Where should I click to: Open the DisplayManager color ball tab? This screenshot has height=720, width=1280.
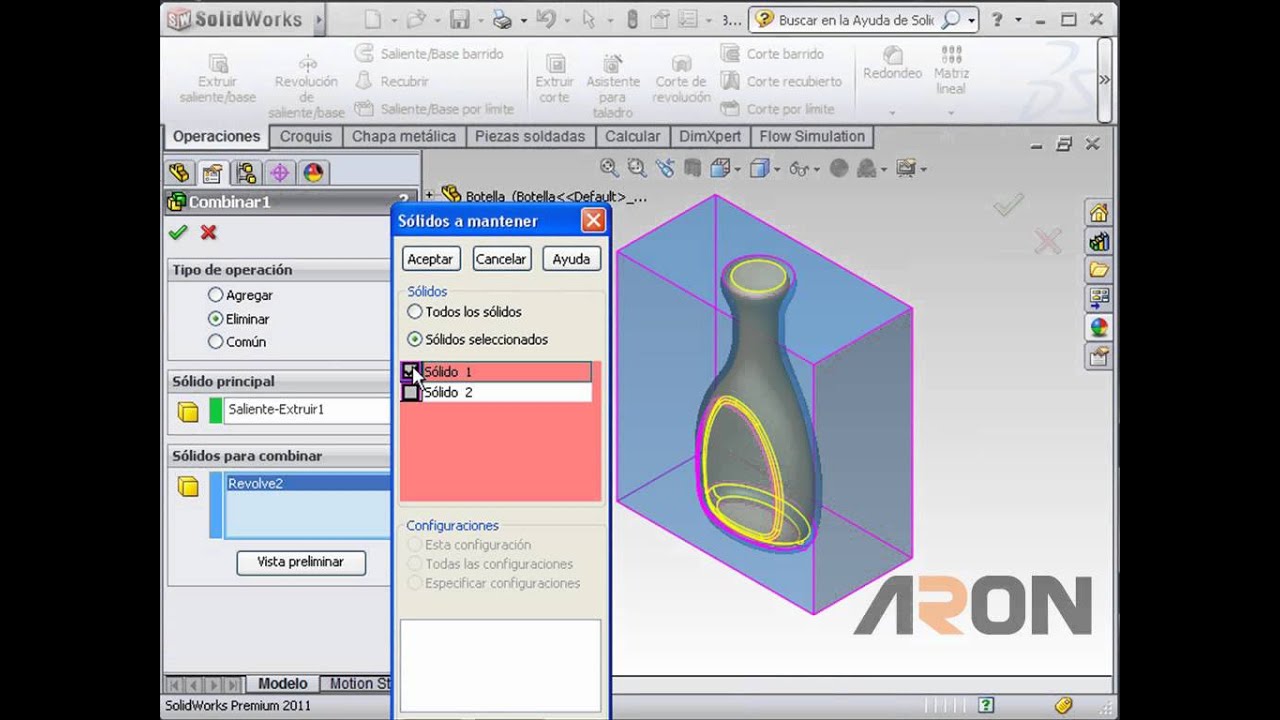pos(313,173)
